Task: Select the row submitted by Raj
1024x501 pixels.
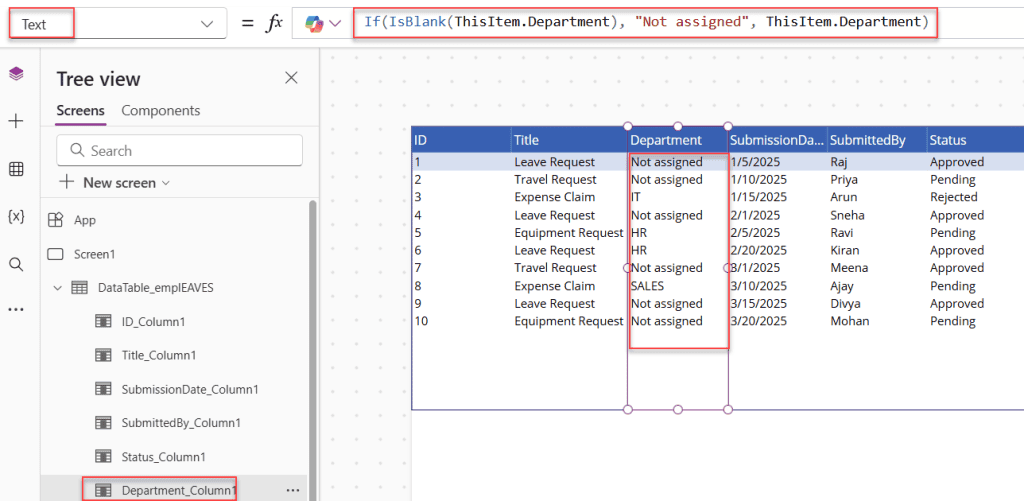Action: pyautogui.click(x=718, y=161)
